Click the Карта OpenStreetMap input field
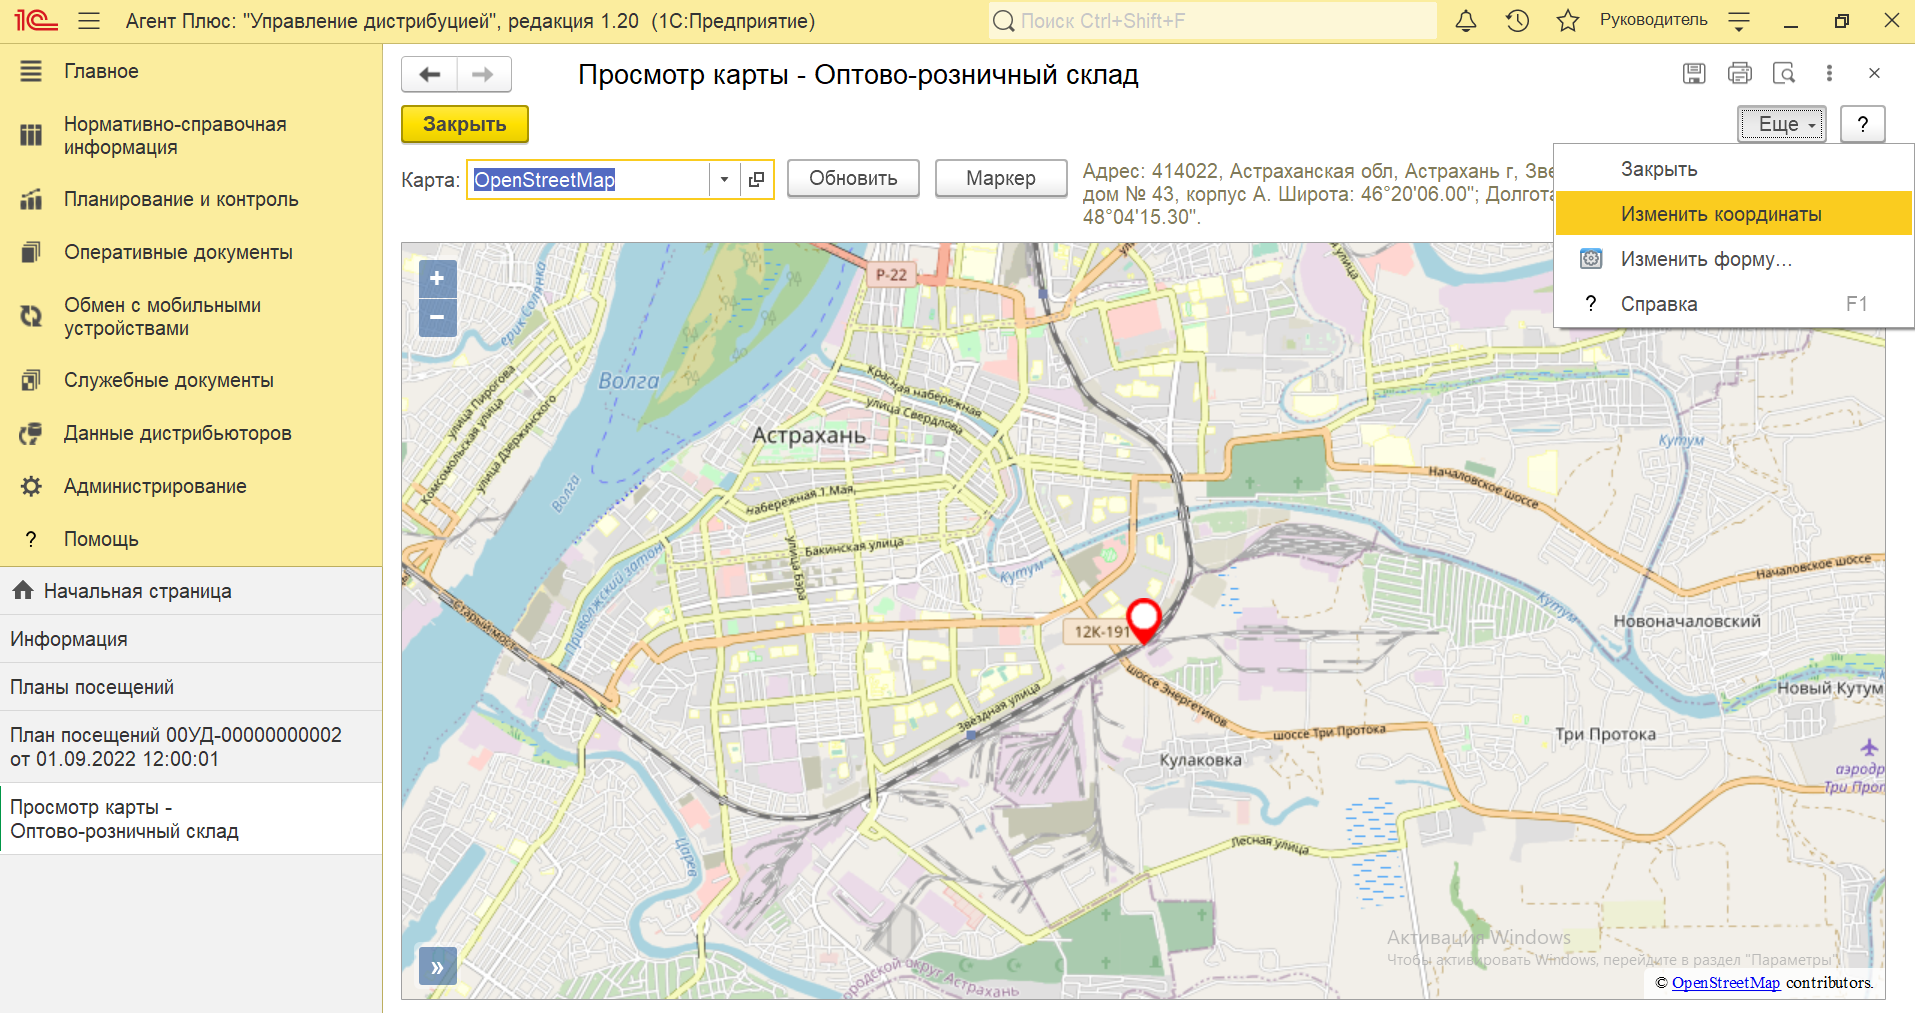1915x1013 pixels. click(x=590, y=180)
